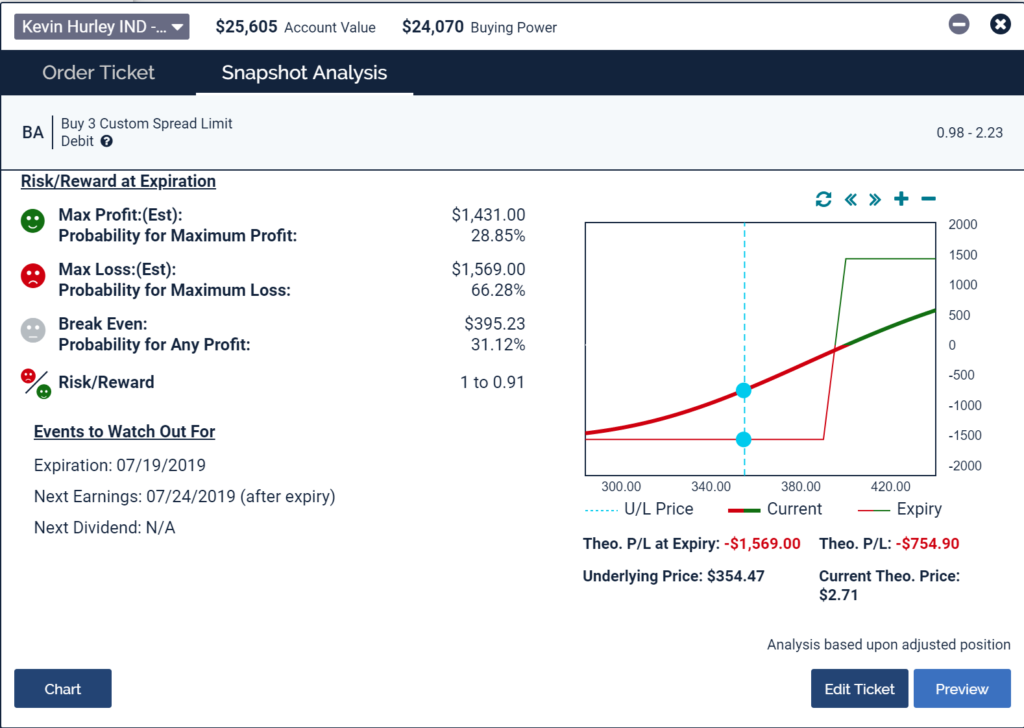Click the gray Break Even neutral face icon
The height and width of the screenshot is (728, 1024).
coord(34,332)
